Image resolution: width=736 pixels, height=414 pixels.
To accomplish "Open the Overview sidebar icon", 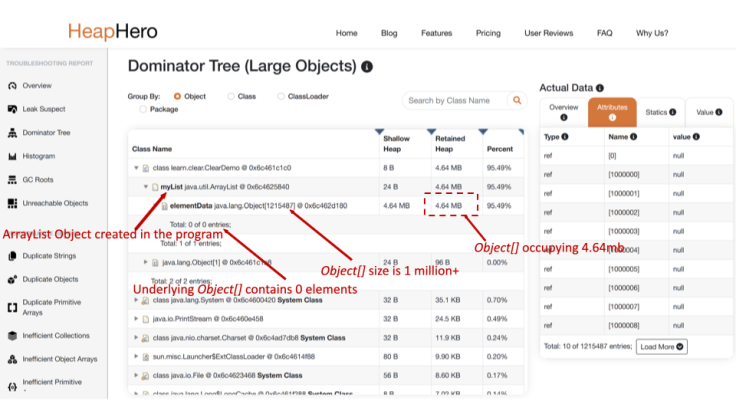I will pos(13,85).
